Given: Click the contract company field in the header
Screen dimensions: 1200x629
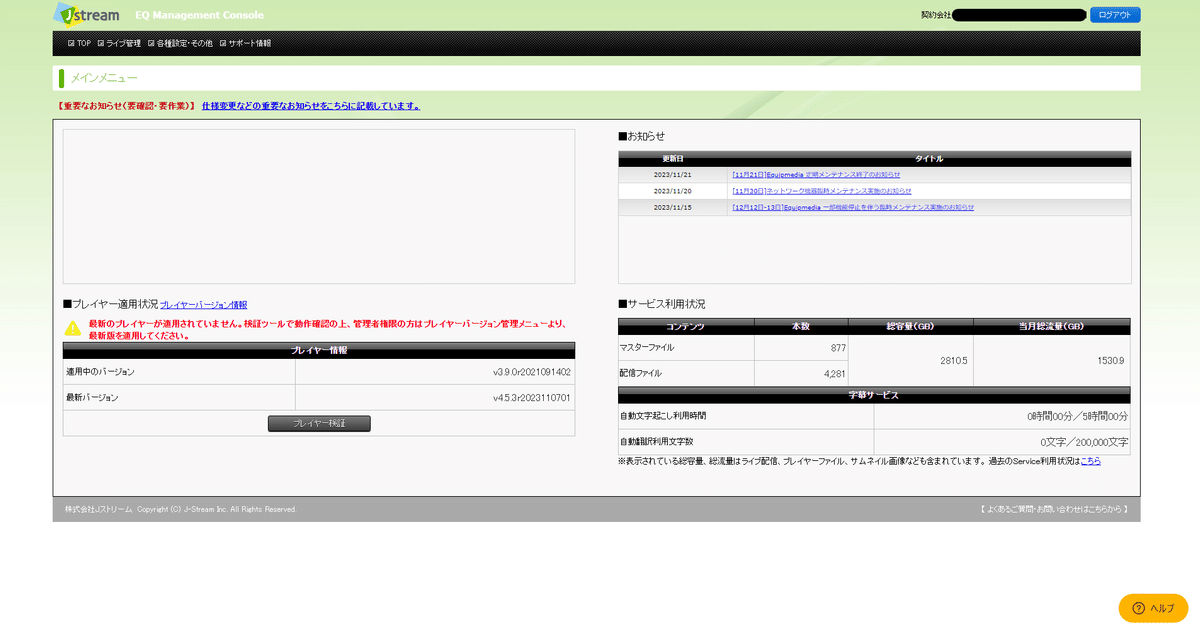Looking at the screenshot, I should point(1020,14).
